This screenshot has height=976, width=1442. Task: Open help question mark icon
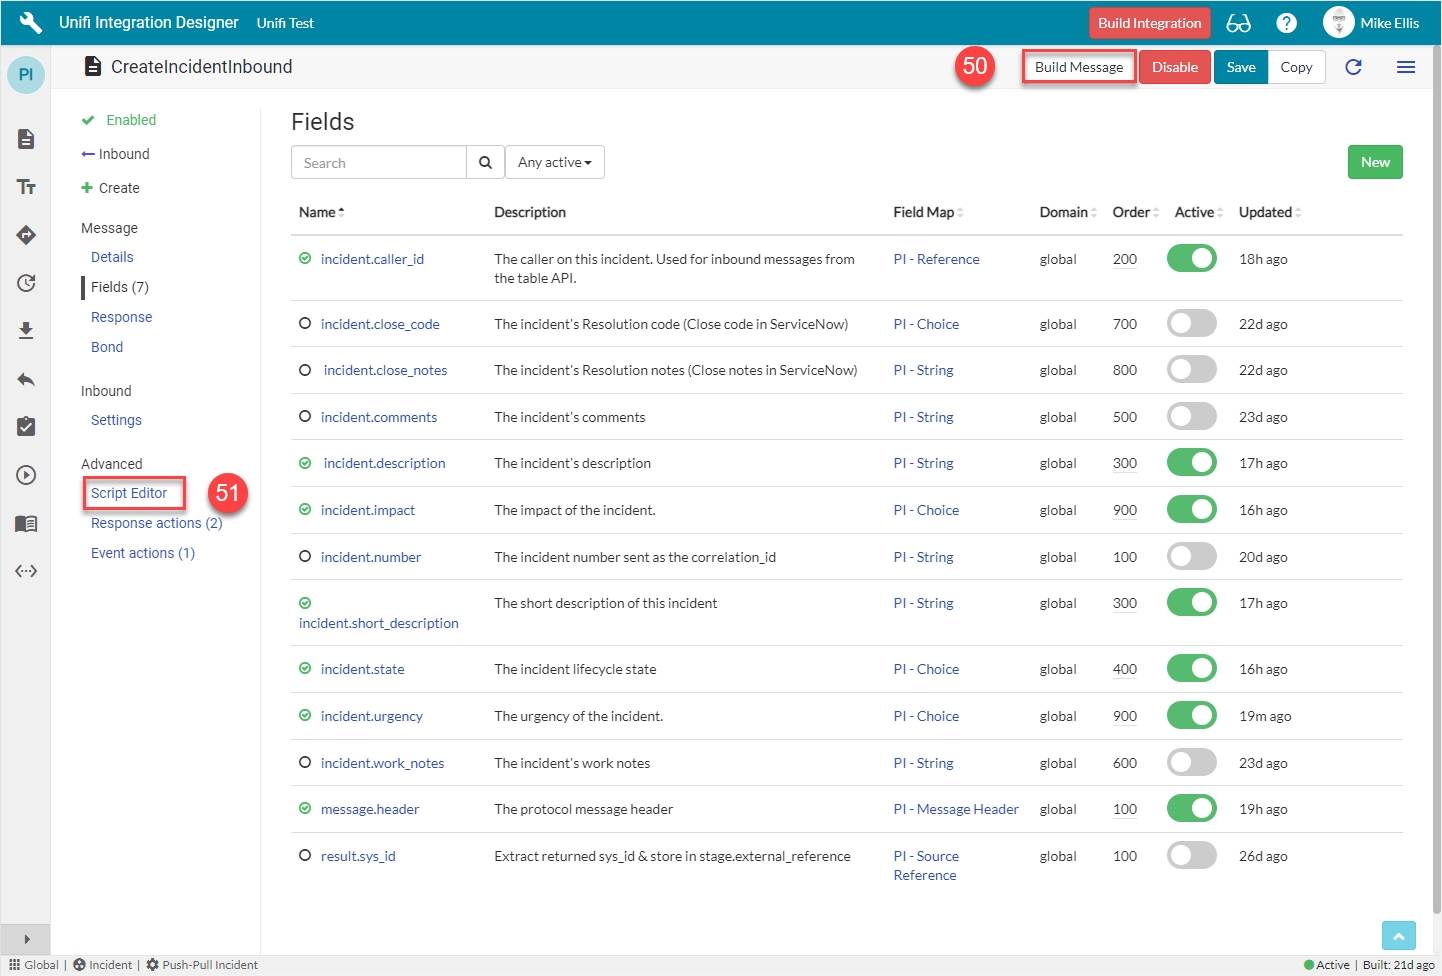point(1287,23)
